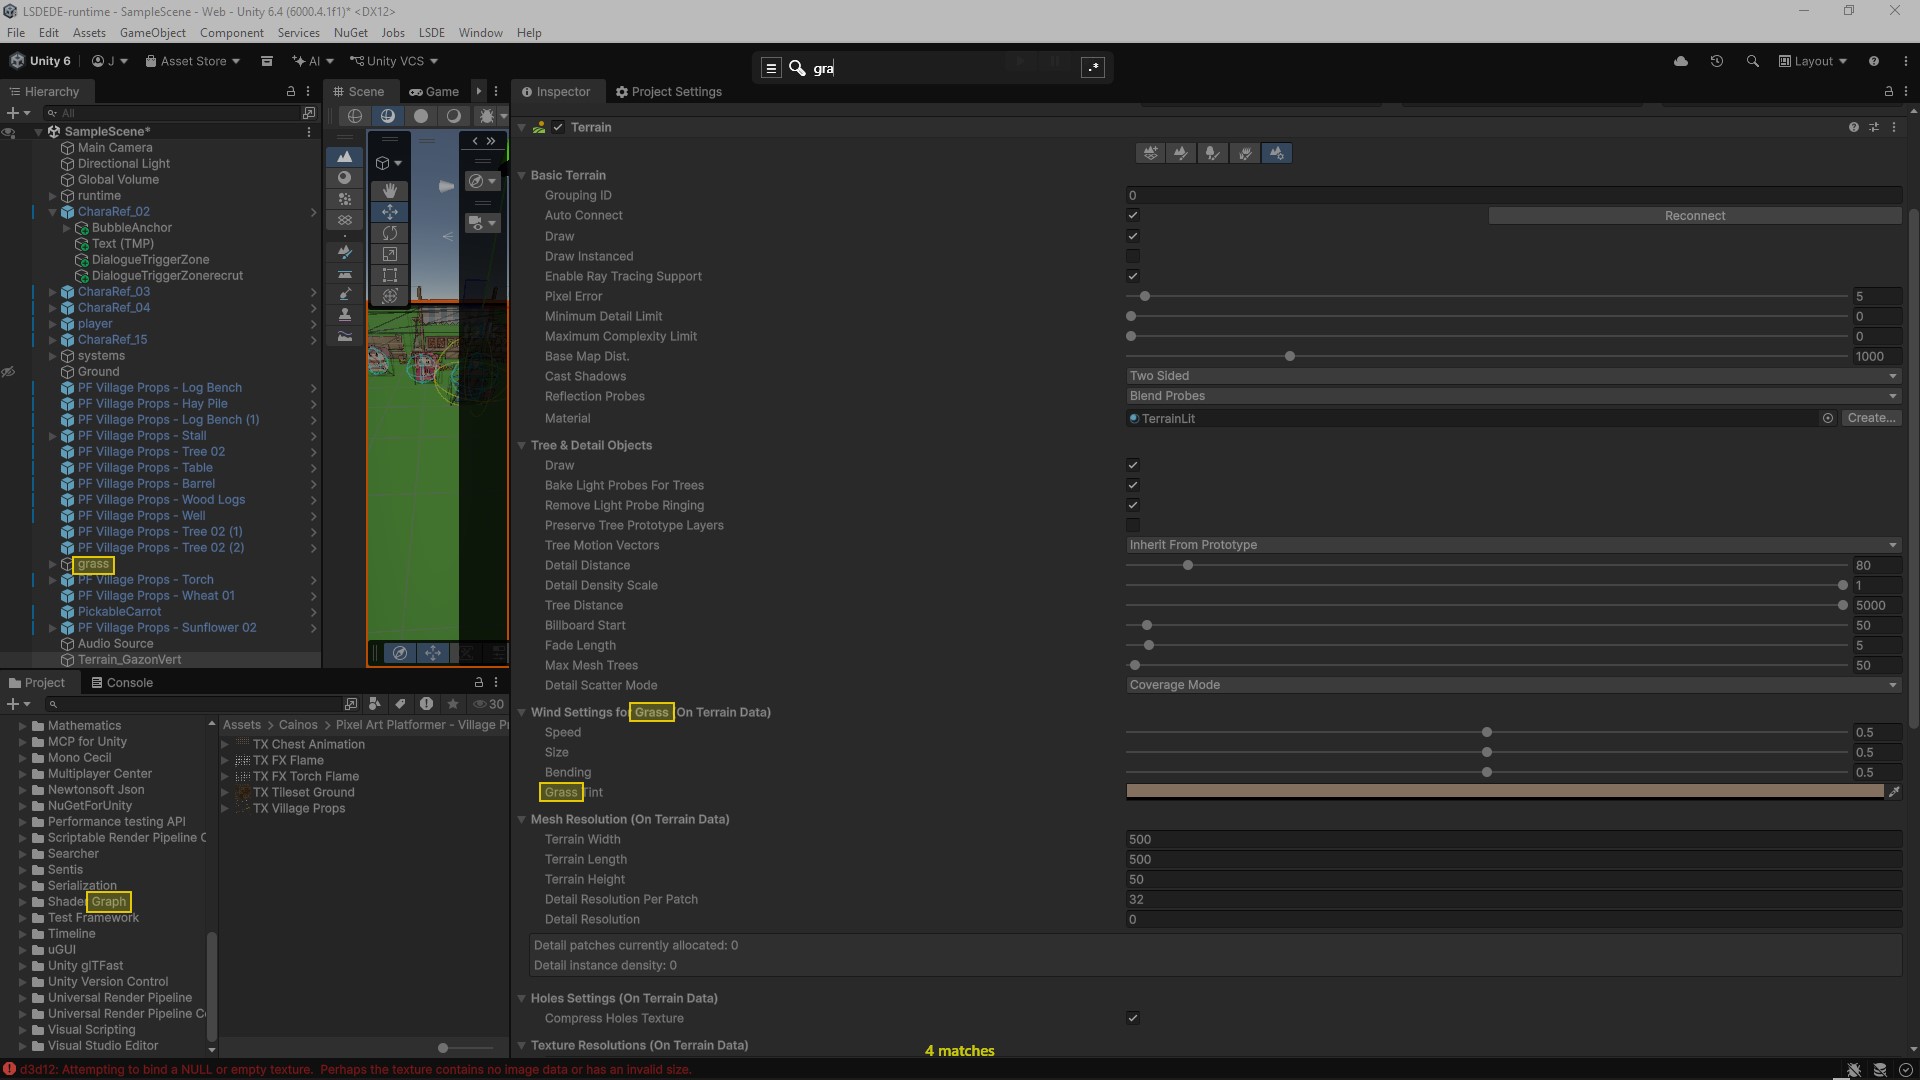Click the Detail Distance slider handle
This screenshot has height=1080, width=1920.
coord(1188,565)
